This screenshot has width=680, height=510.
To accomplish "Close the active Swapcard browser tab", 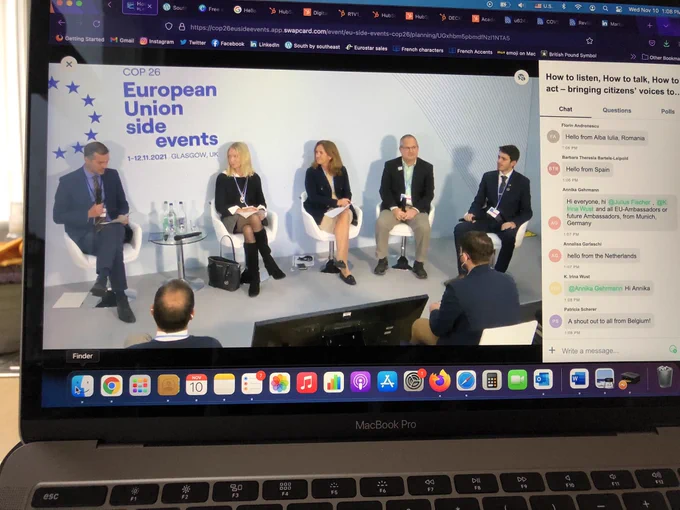I will pos(150,7).
